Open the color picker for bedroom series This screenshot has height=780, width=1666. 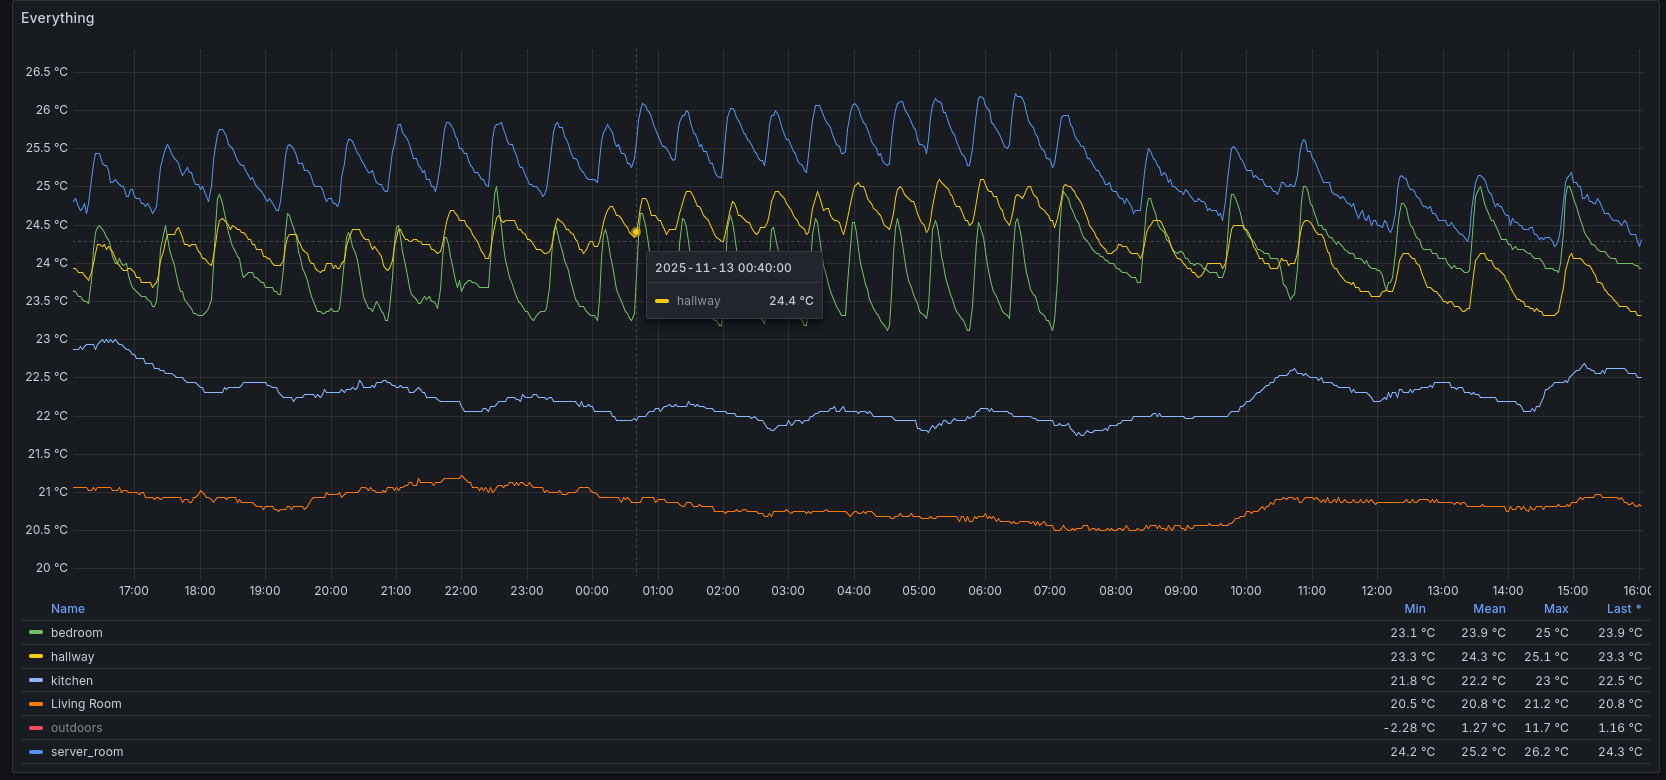click(x=36, y=633)
